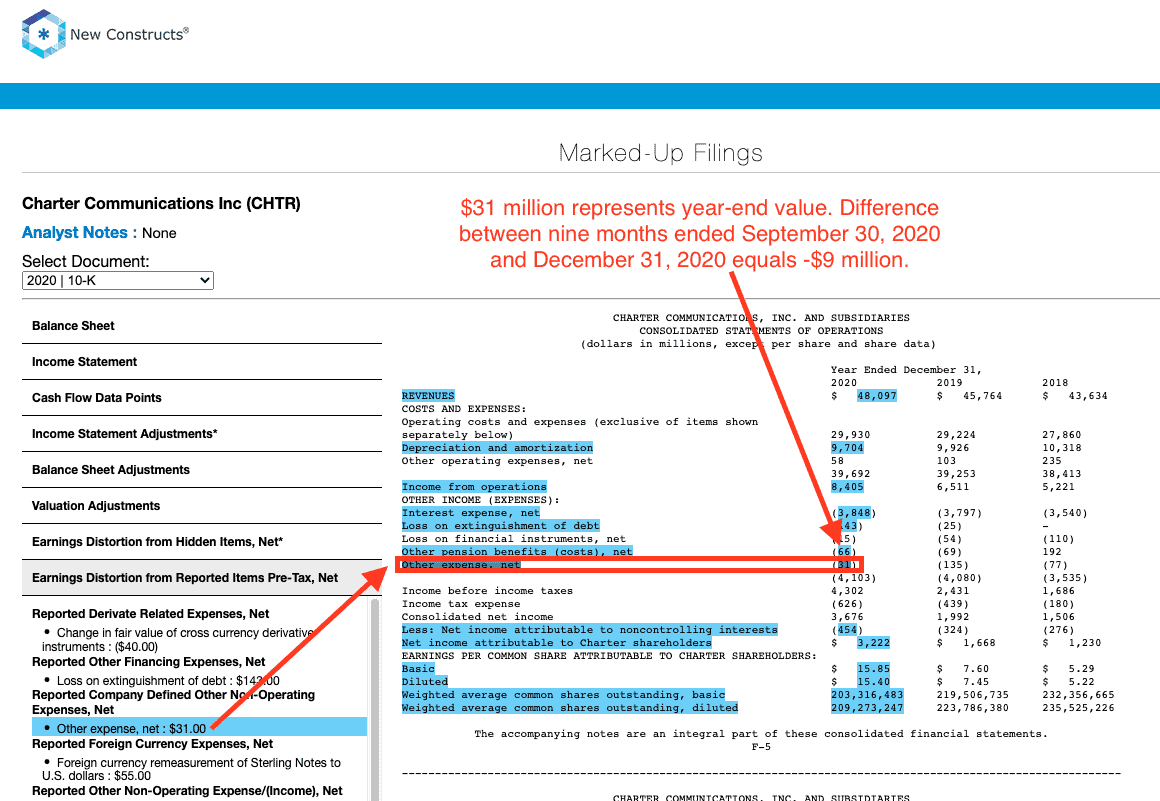Click highlighted diluted EPS value 15.40

874,682
